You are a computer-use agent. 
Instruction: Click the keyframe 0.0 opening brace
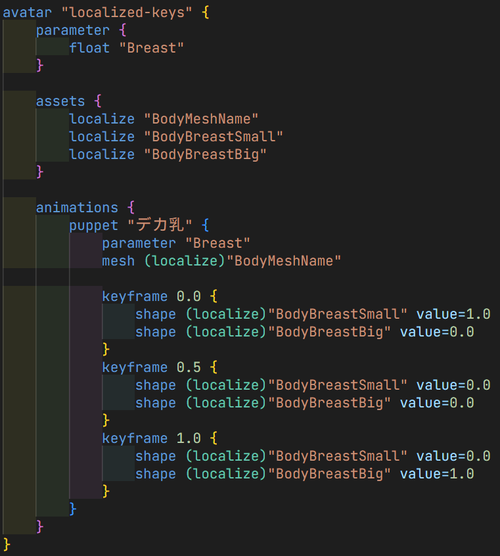point(213,296)
